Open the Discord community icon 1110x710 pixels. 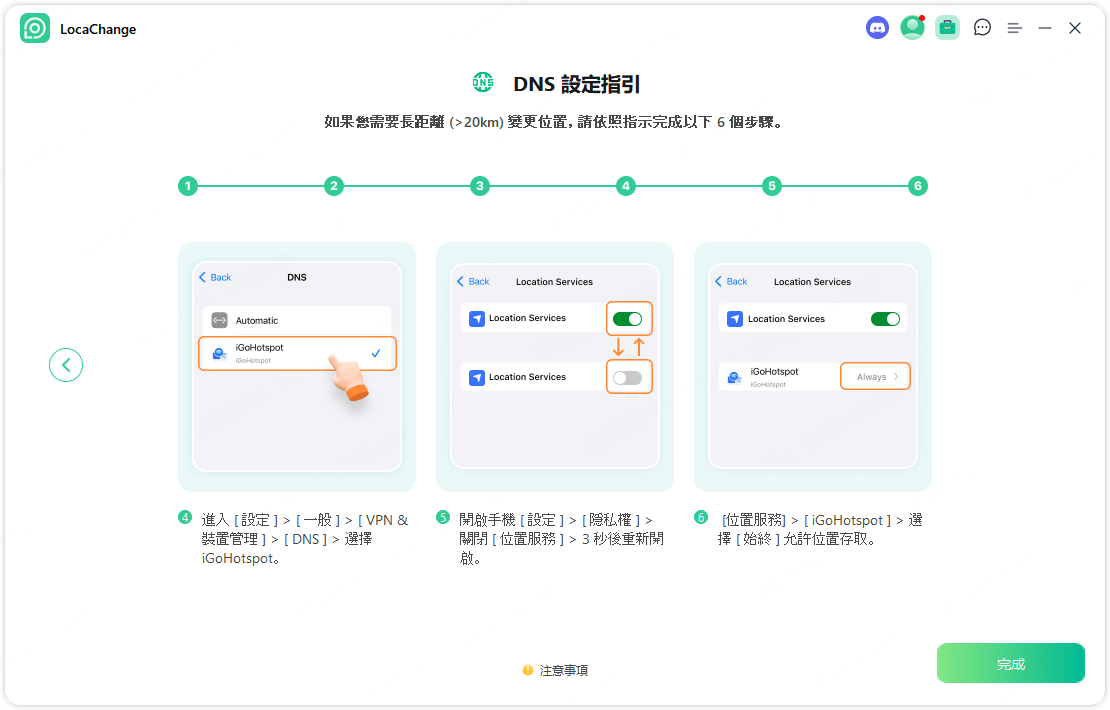(x=877, y=28)
